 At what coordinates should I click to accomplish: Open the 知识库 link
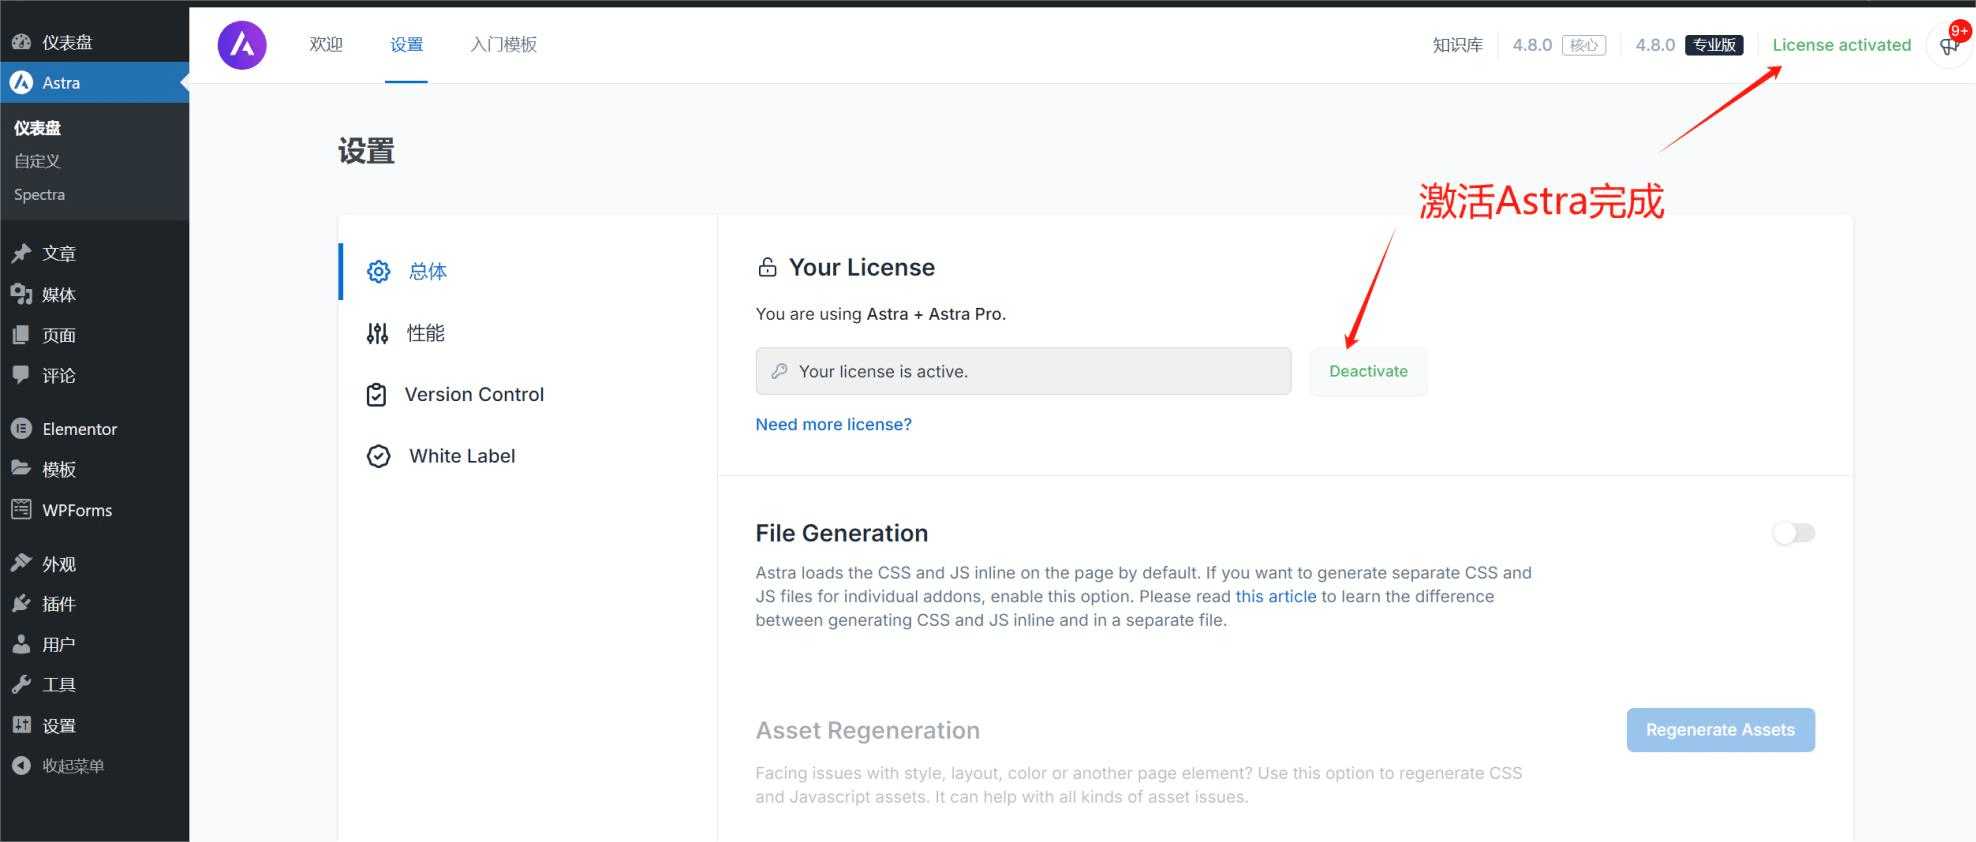tap(1457, 45)
